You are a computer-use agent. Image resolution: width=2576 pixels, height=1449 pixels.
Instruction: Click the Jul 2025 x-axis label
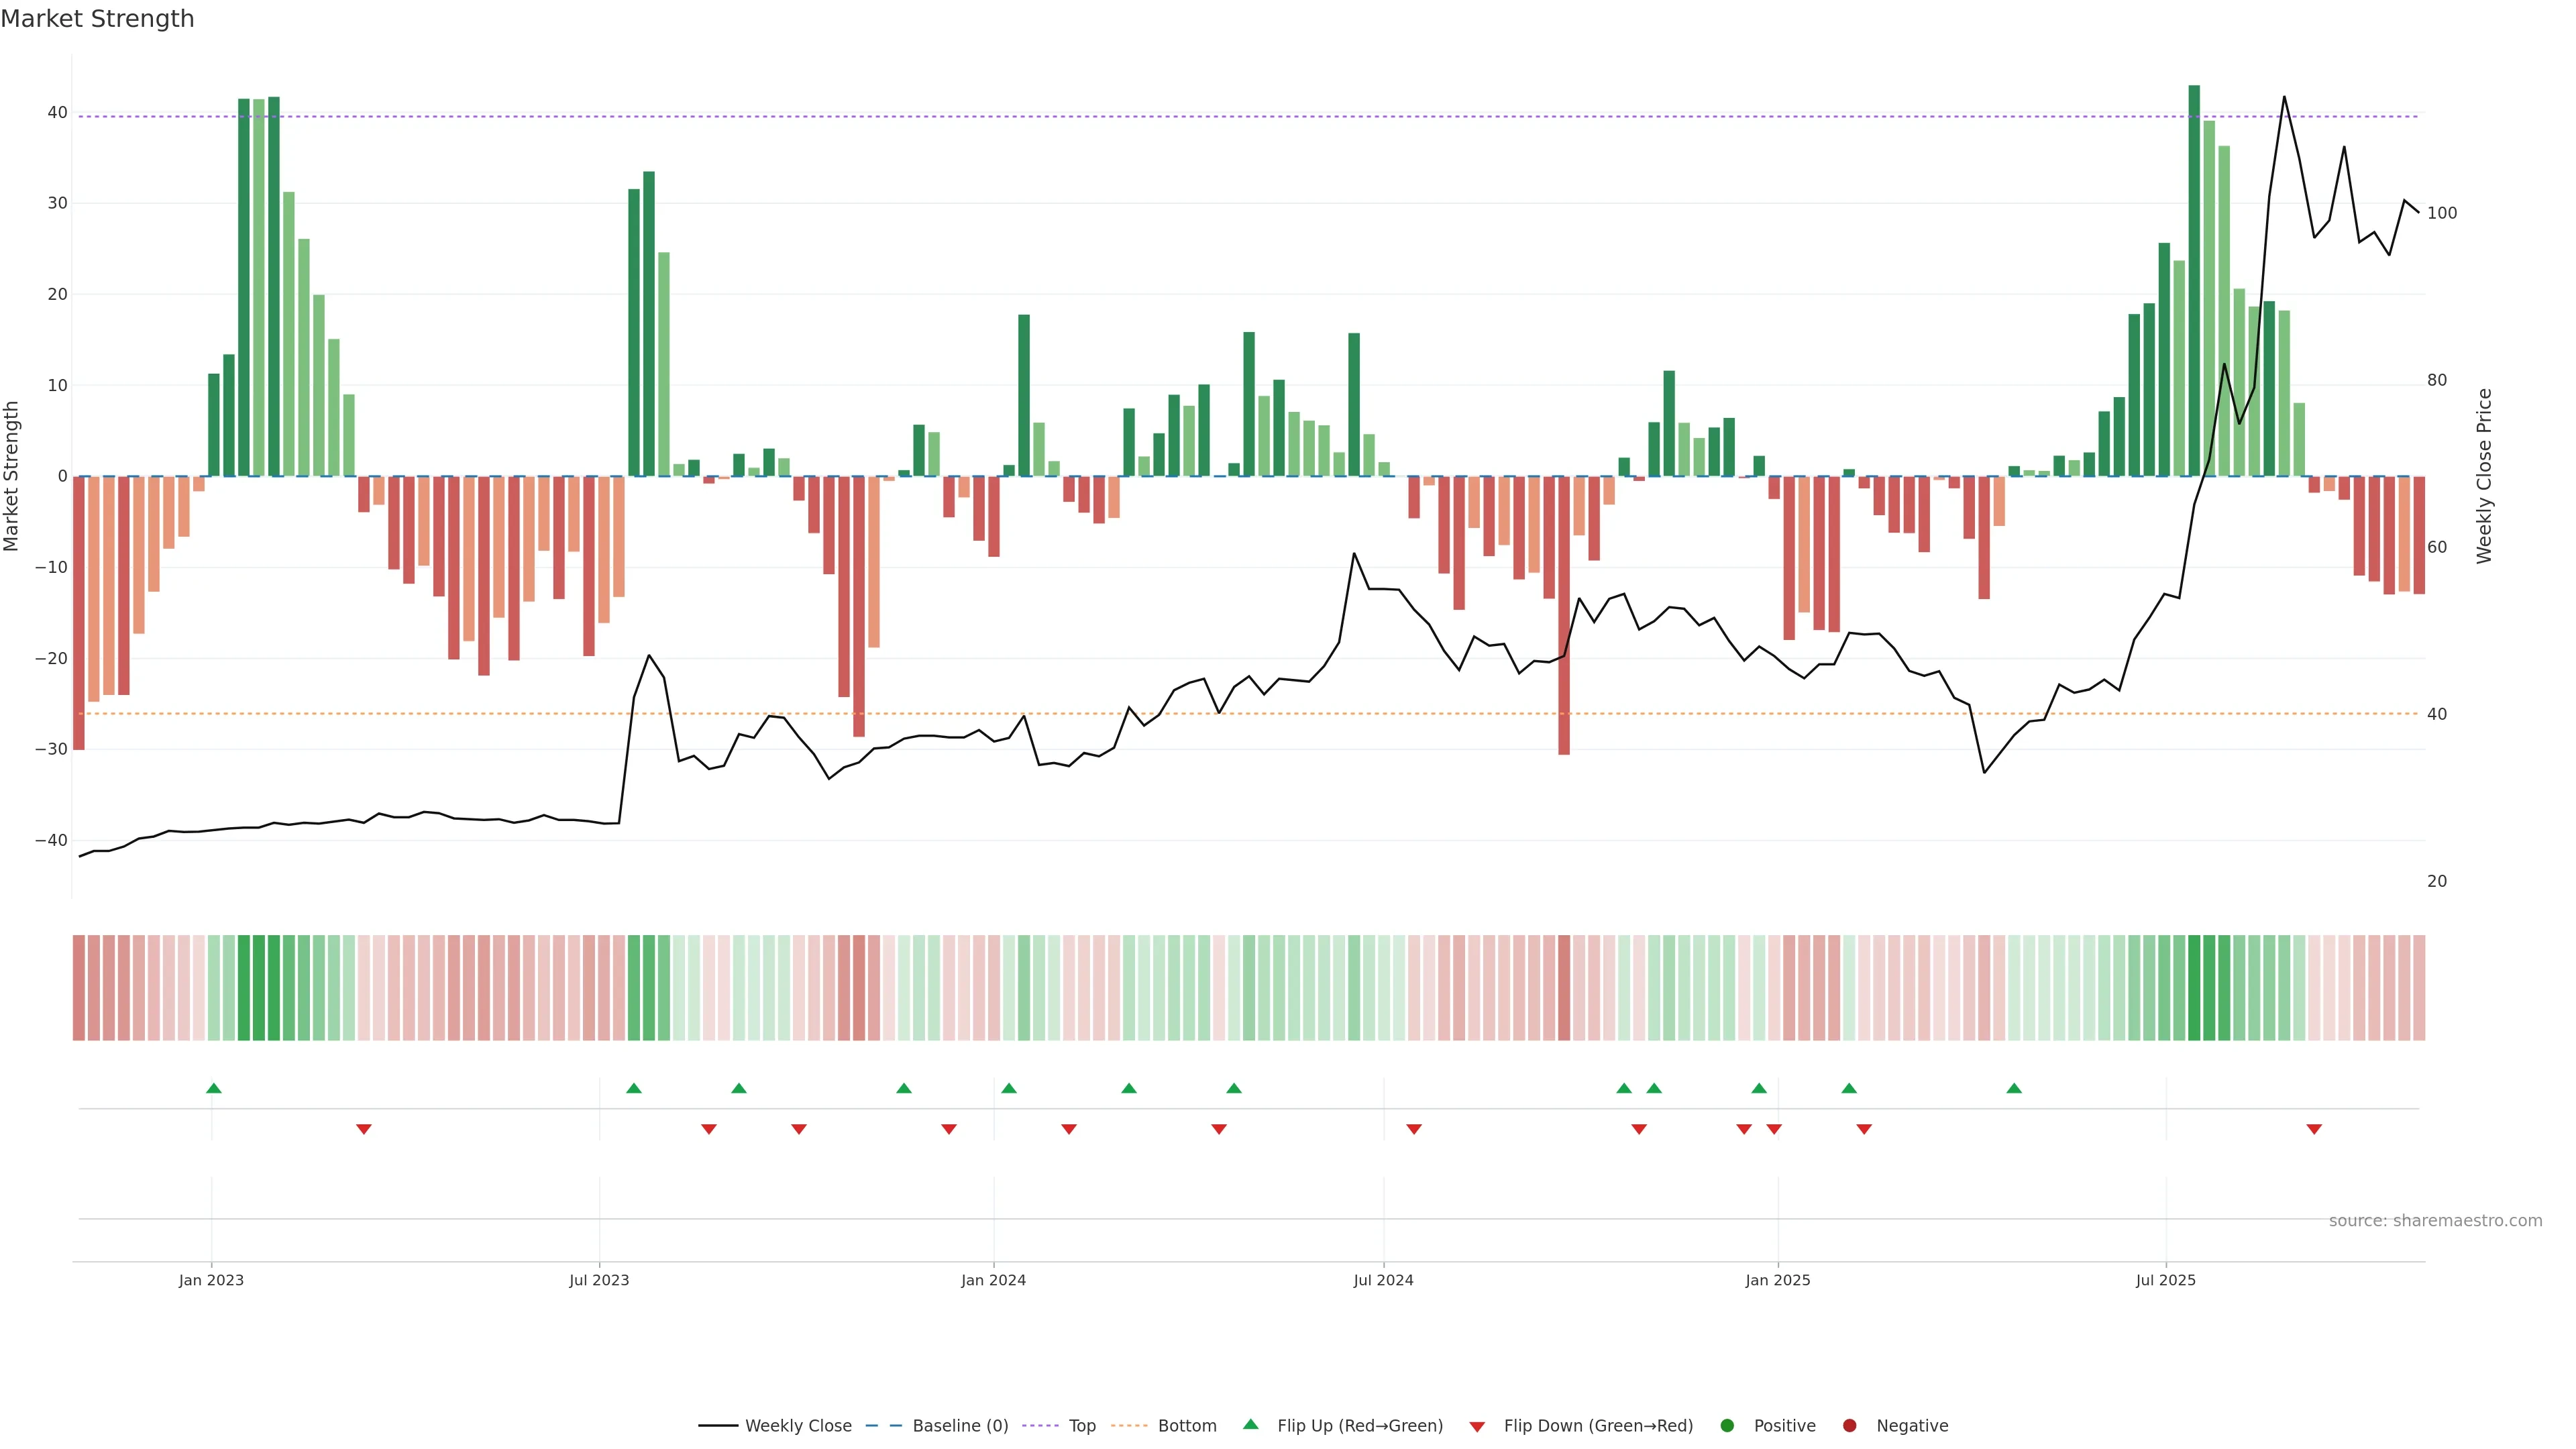tap(2165, 1280)
